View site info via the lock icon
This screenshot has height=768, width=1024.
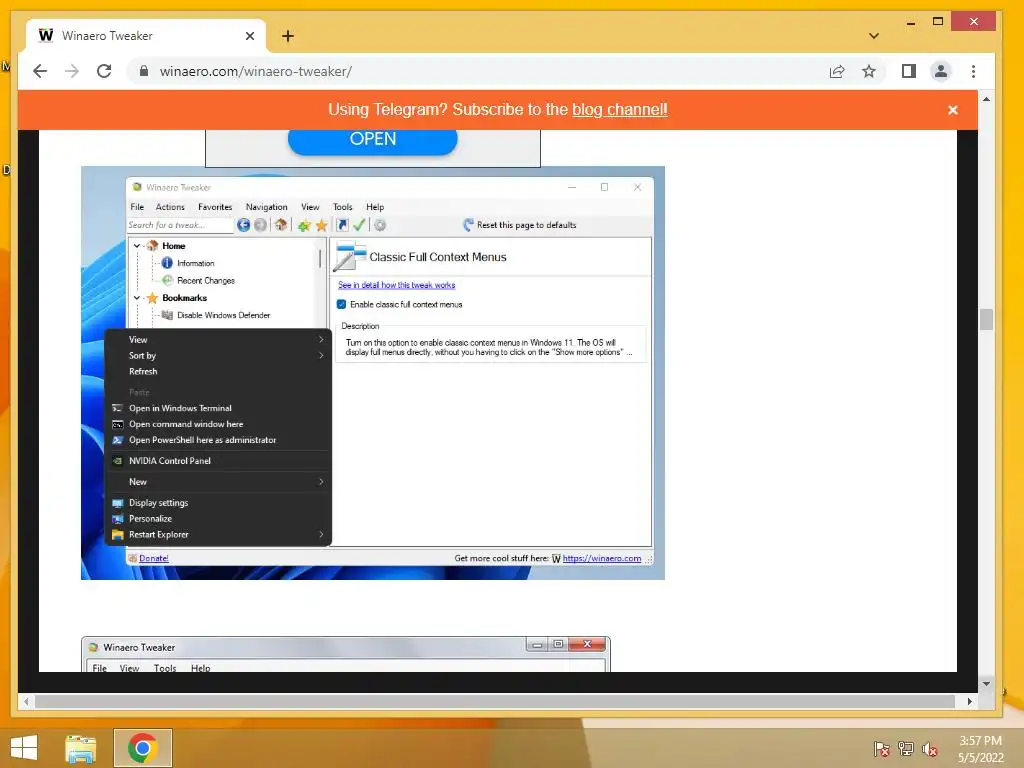point(144,71)
